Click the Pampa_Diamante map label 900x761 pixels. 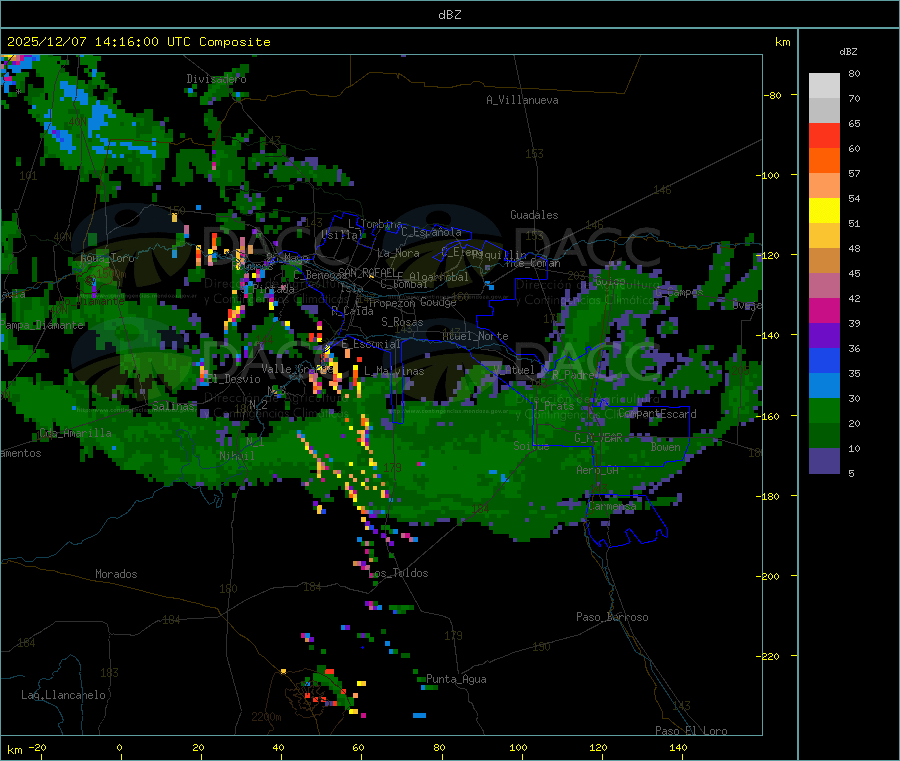pyautogui.click(x=42, y=325)
